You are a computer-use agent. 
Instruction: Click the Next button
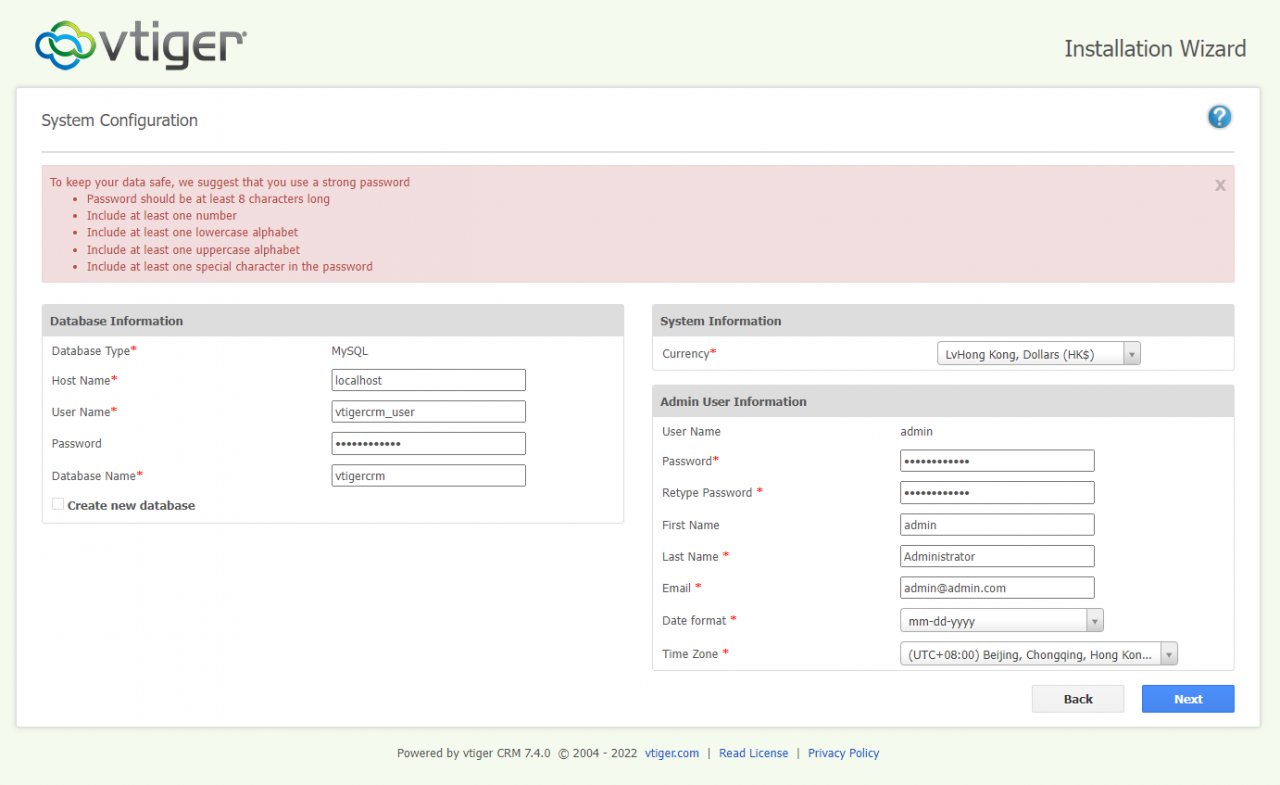click(1188, 699)
